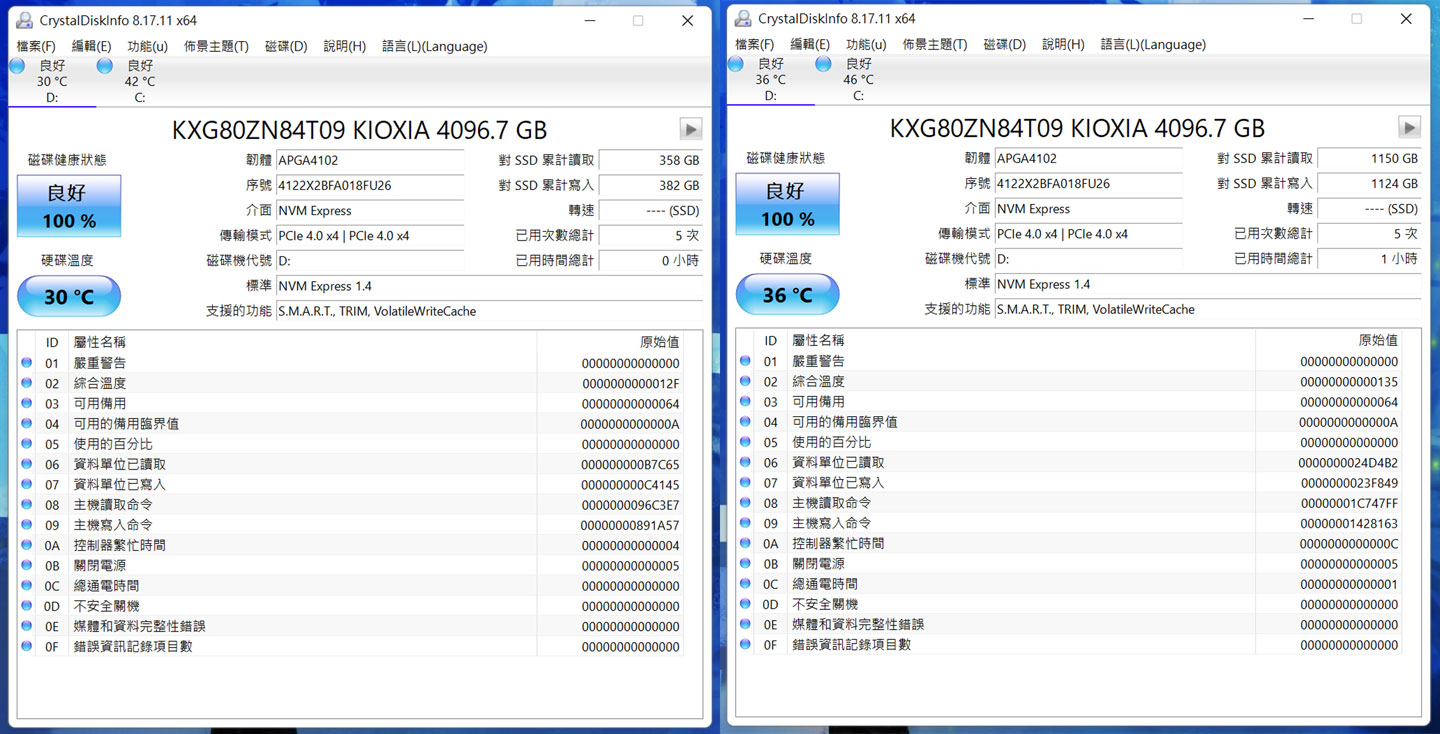Toggle the indicator for 可用備用 attribute
The image size is (1440, 734).
point(25,403)
